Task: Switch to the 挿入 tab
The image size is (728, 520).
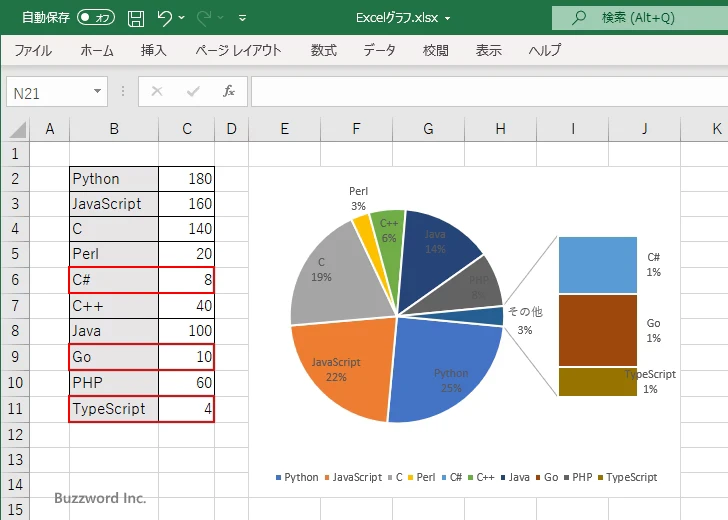Action: pyautogui.click(x=154, y=50)
